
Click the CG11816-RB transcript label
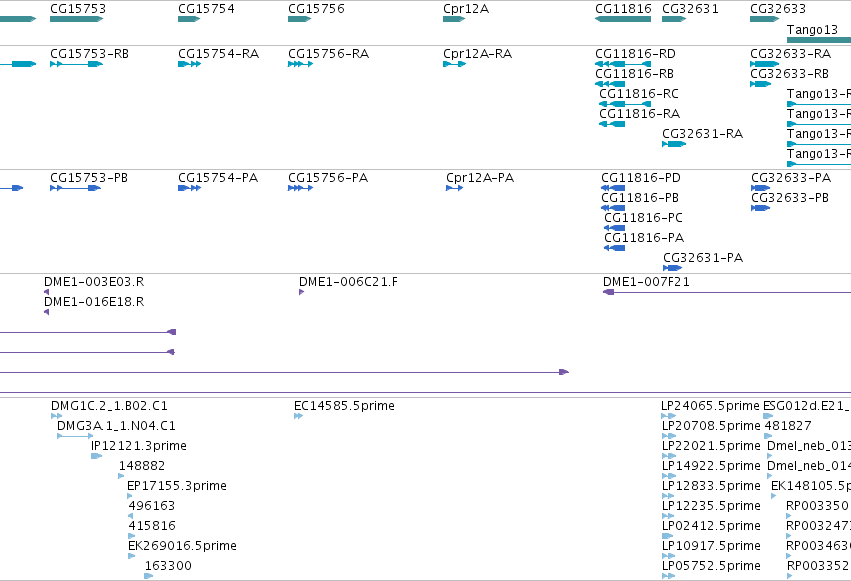coord(634,74)
